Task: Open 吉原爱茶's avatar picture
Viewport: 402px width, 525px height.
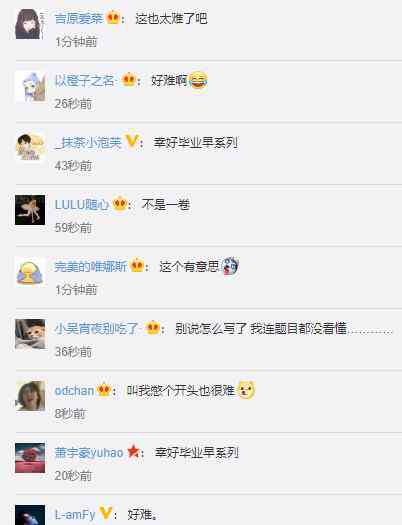Action: point(30,24)
